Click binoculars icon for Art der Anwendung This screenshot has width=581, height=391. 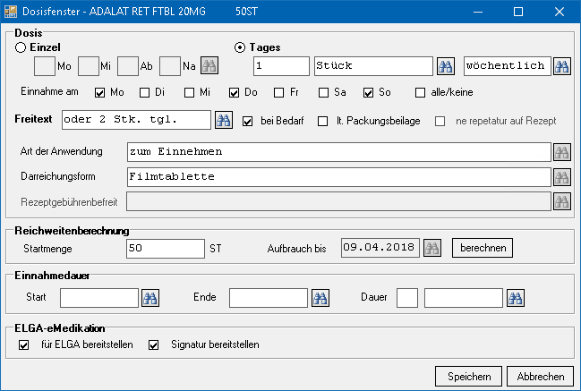(x=562, y=152)
